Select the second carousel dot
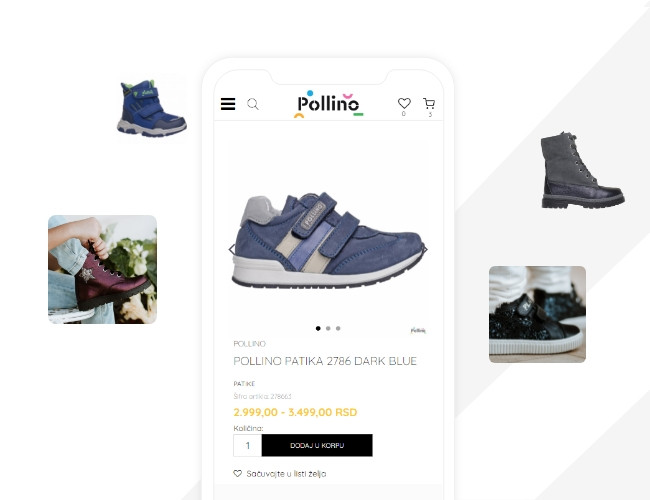Screen dimensions: 650x500 [x=328, y=328]
